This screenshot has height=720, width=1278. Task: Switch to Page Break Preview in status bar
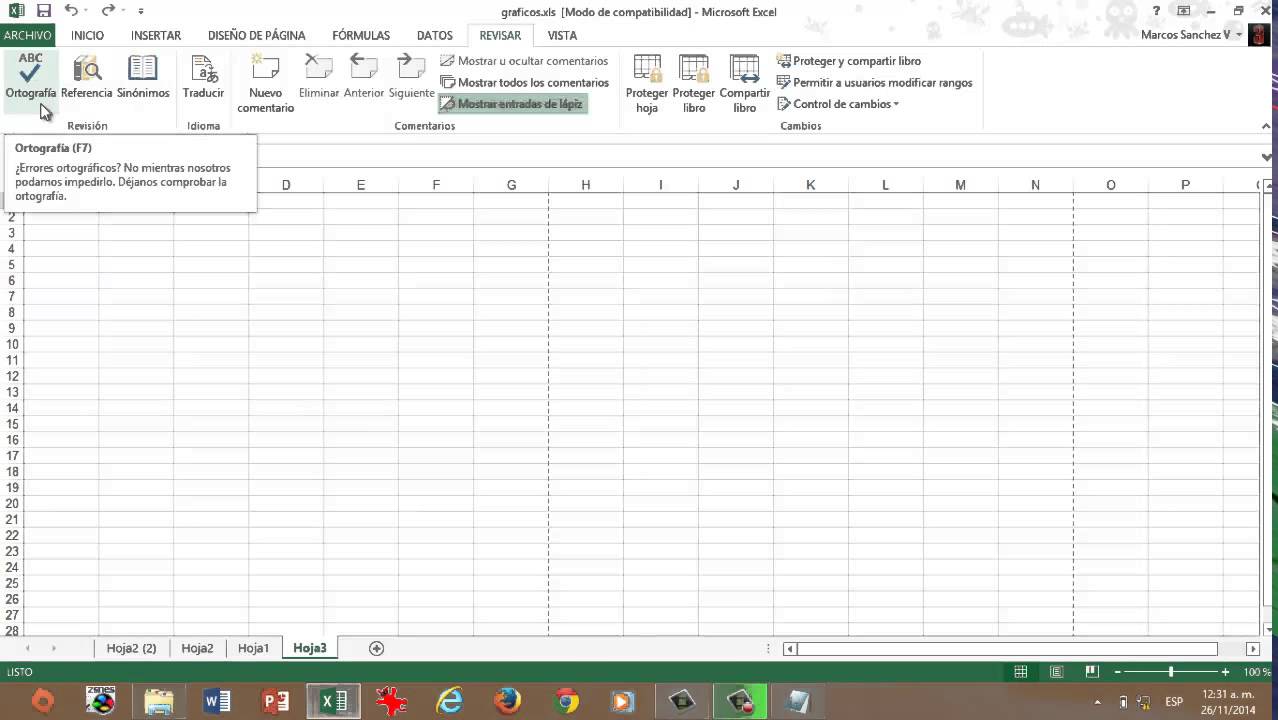pyautogui.click(x=1092, y=672)
